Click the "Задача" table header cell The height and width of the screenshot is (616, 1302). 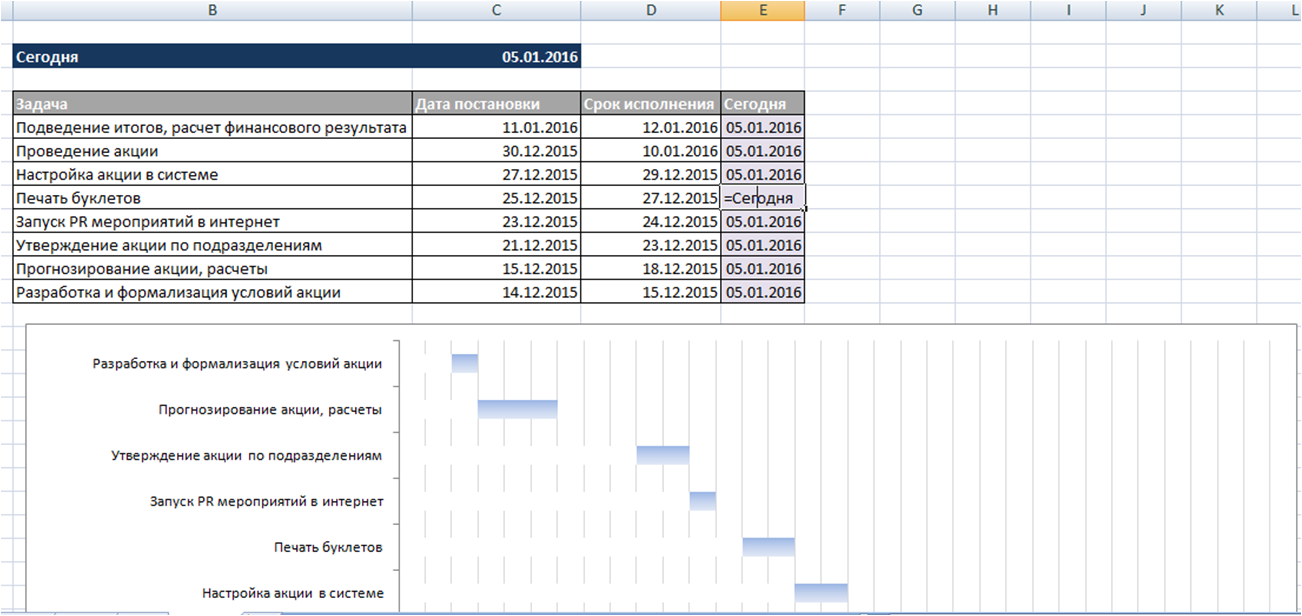(x=212, y=104)
